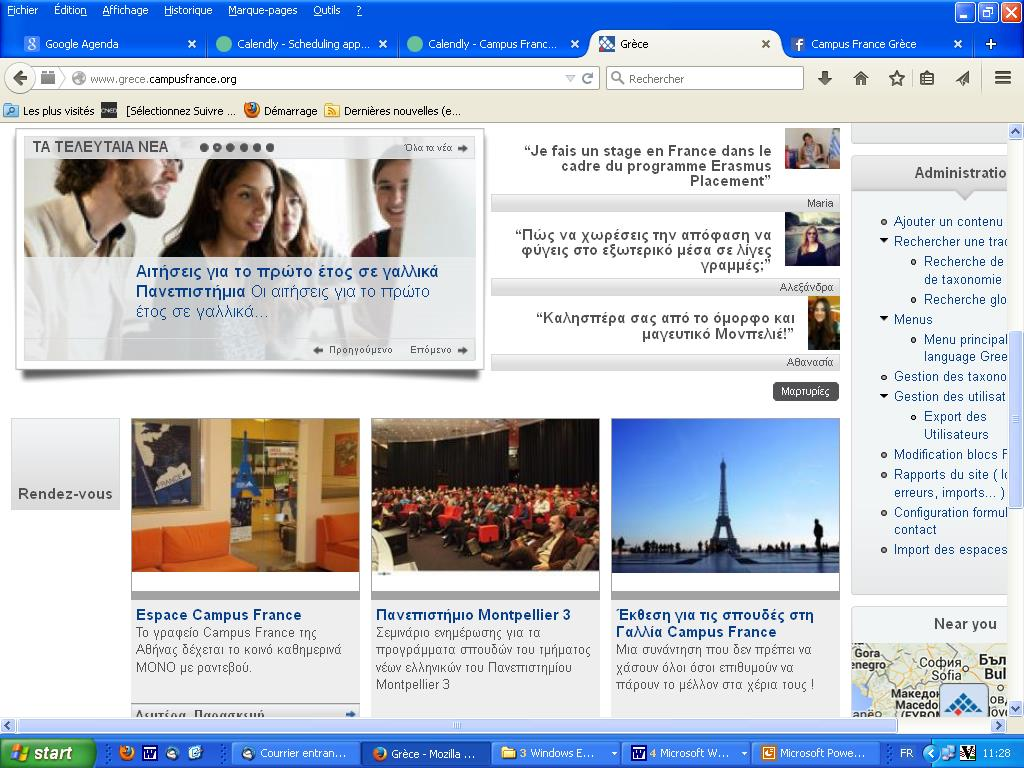Click the vertical scrollbar down arrow
Viewport: 1024px width, 768px height.
[1015, 709]
